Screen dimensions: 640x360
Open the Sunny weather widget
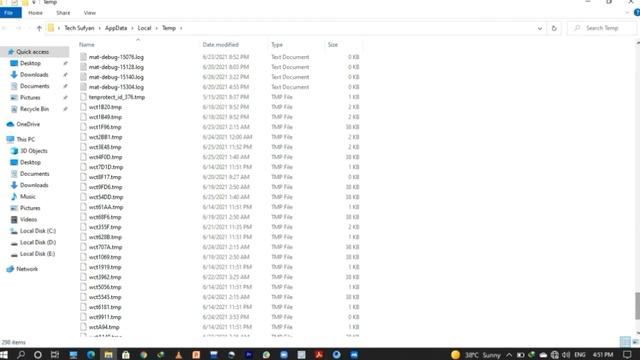point(476,355)
